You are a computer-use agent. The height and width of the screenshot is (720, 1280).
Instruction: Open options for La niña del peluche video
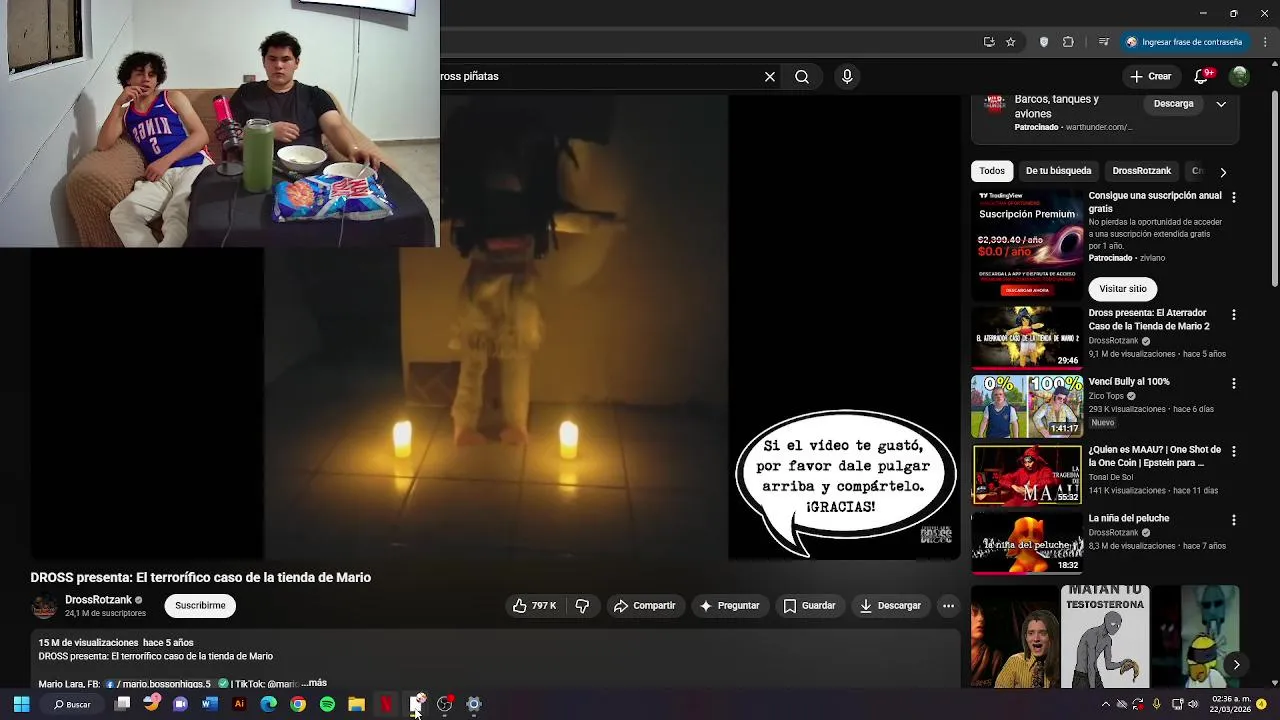point(1233,520)
